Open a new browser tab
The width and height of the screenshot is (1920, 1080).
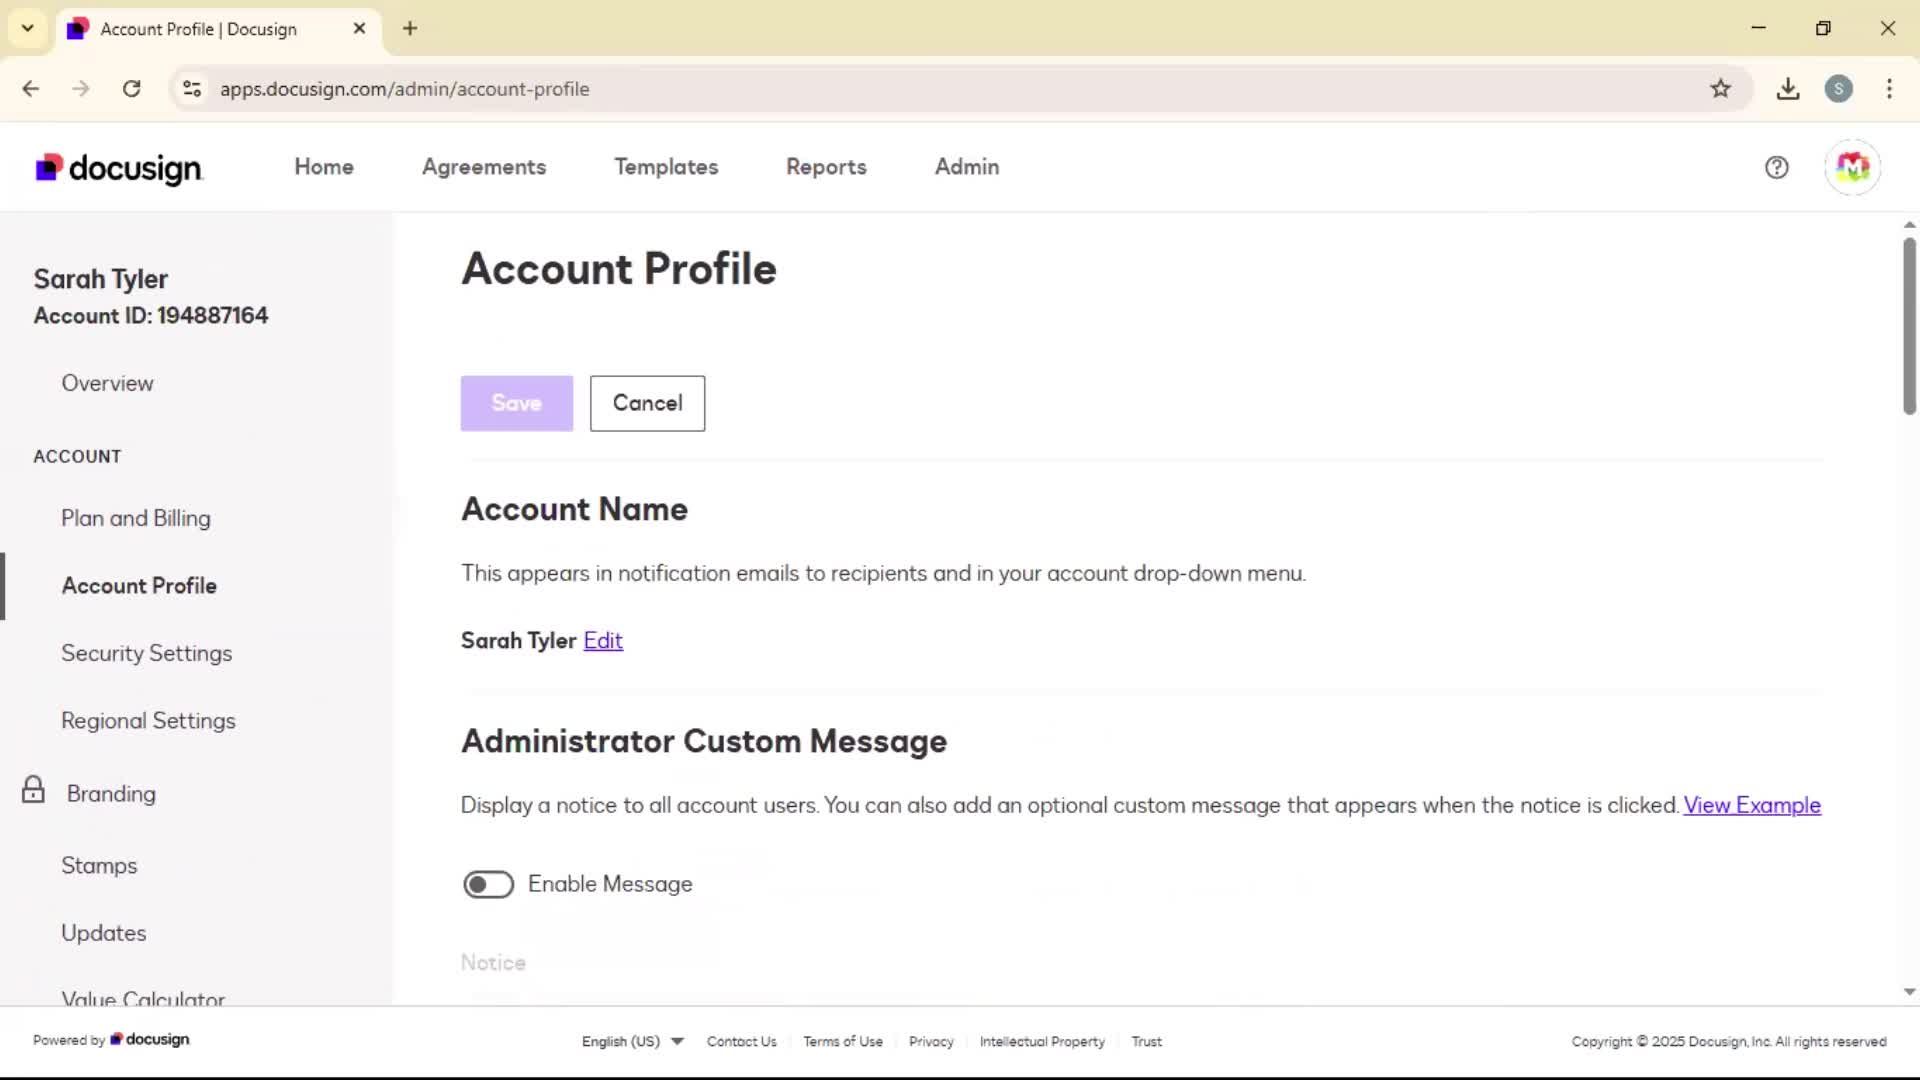pyautogui.click(x=410, y=28)
